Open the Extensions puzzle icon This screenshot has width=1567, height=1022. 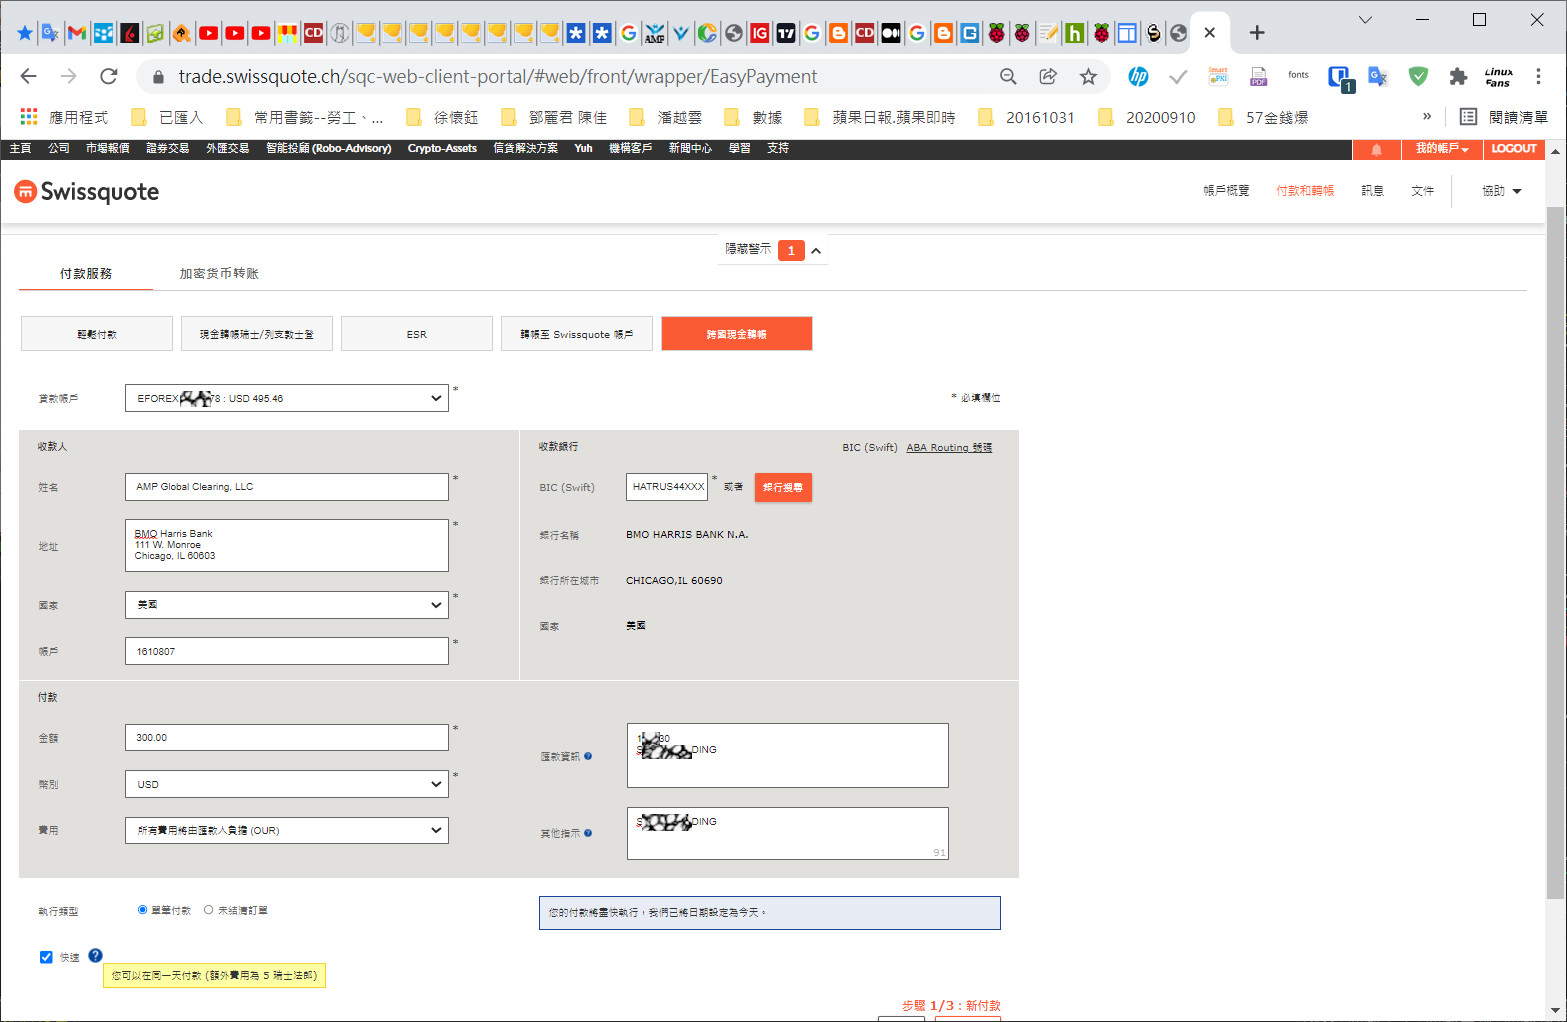click(x=1458, y=76)
